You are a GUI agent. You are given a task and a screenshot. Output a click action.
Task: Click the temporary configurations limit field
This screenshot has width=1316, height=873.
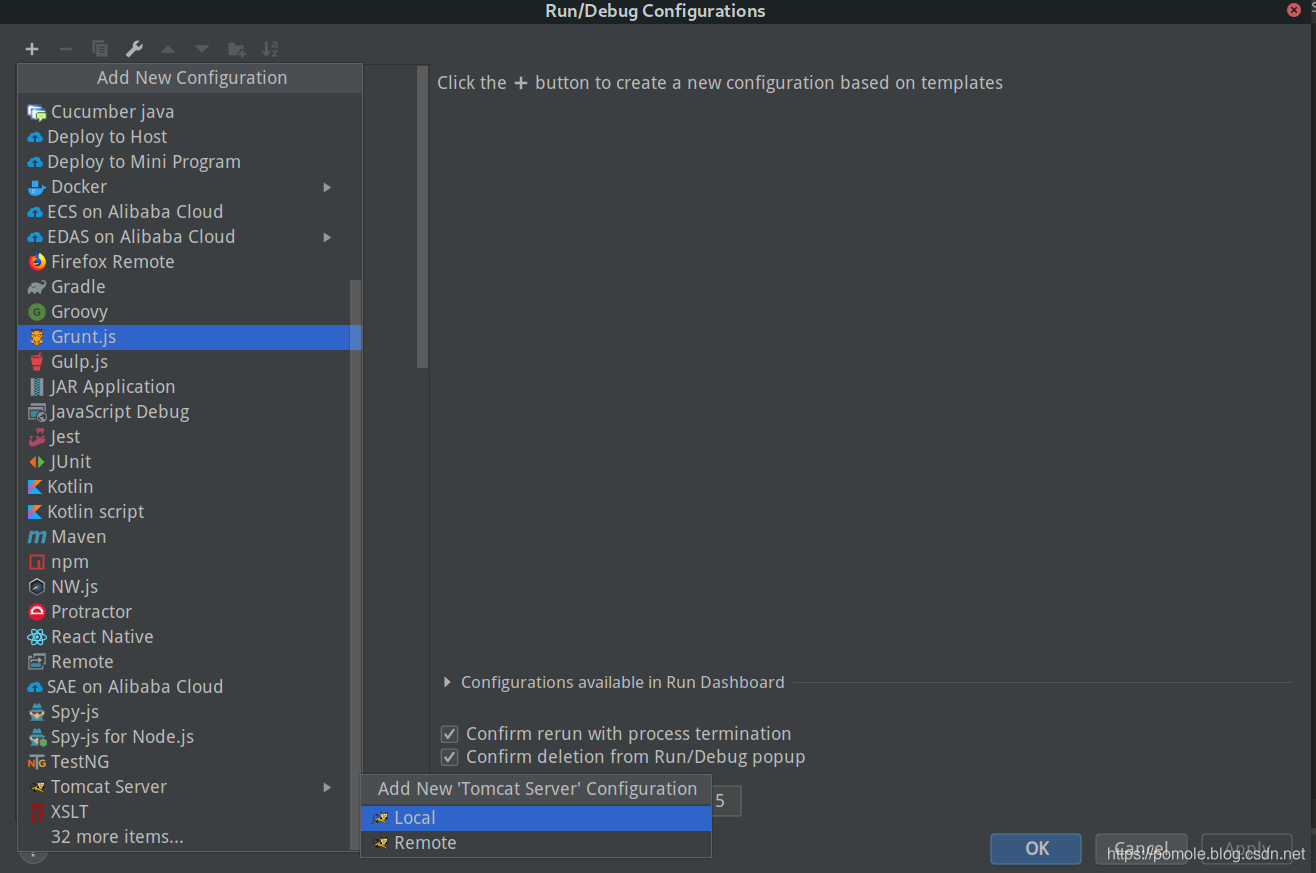tap(726, 801)
